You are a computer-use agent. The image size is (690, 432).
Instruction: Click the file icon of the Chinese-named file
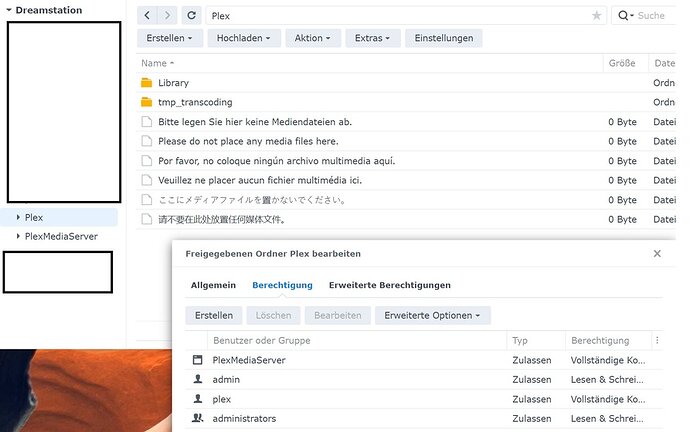click(x=147, y=219)
